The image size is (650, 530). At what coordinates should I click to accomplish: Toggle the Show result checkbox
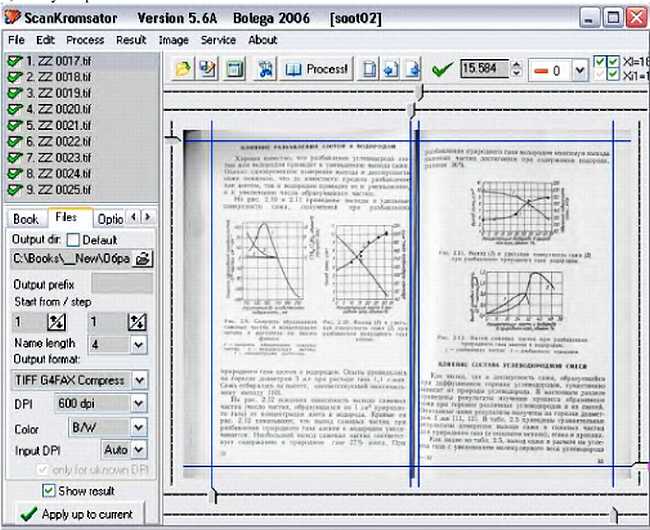(x=49, y=491)
